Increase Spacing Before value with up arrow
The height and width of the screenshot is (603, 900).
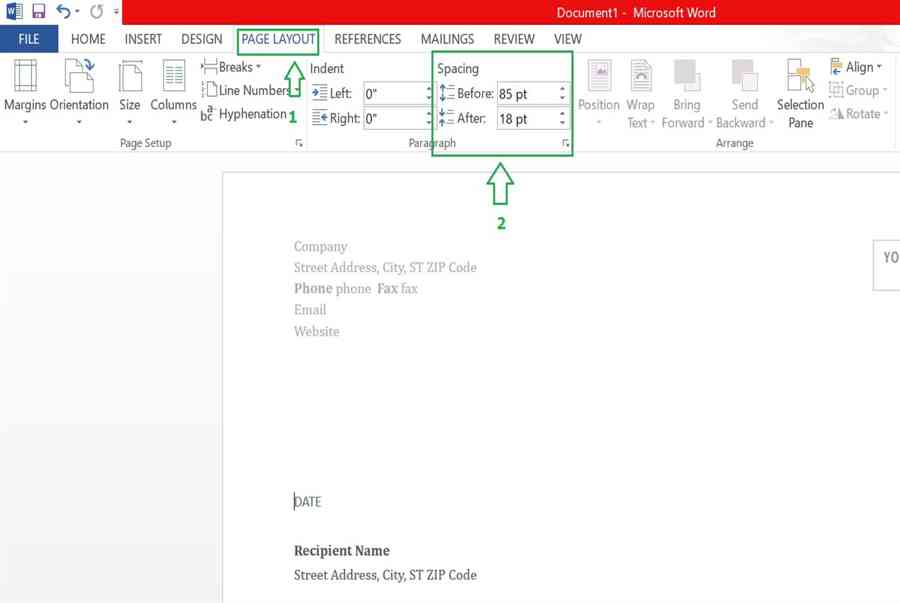(562, 88)
